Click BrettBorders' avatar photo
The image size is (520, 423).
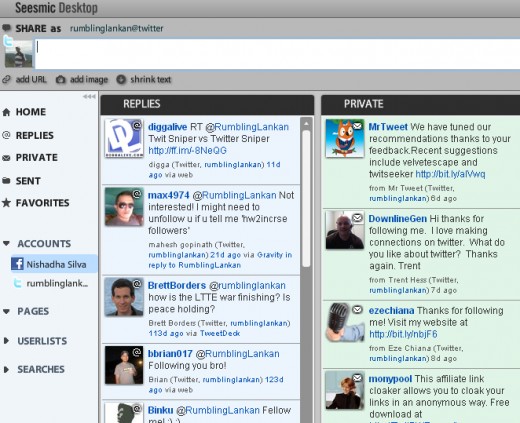tap(124, 297)
